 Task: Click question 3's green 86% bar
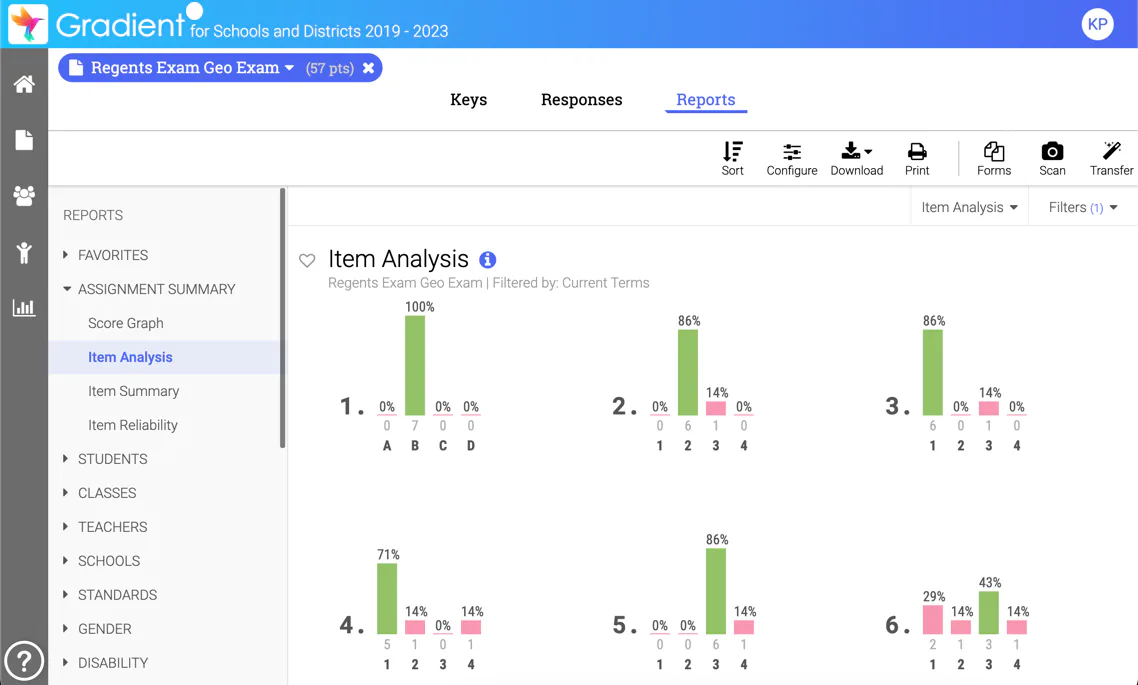pyautogui.click(x=933, y=372)
